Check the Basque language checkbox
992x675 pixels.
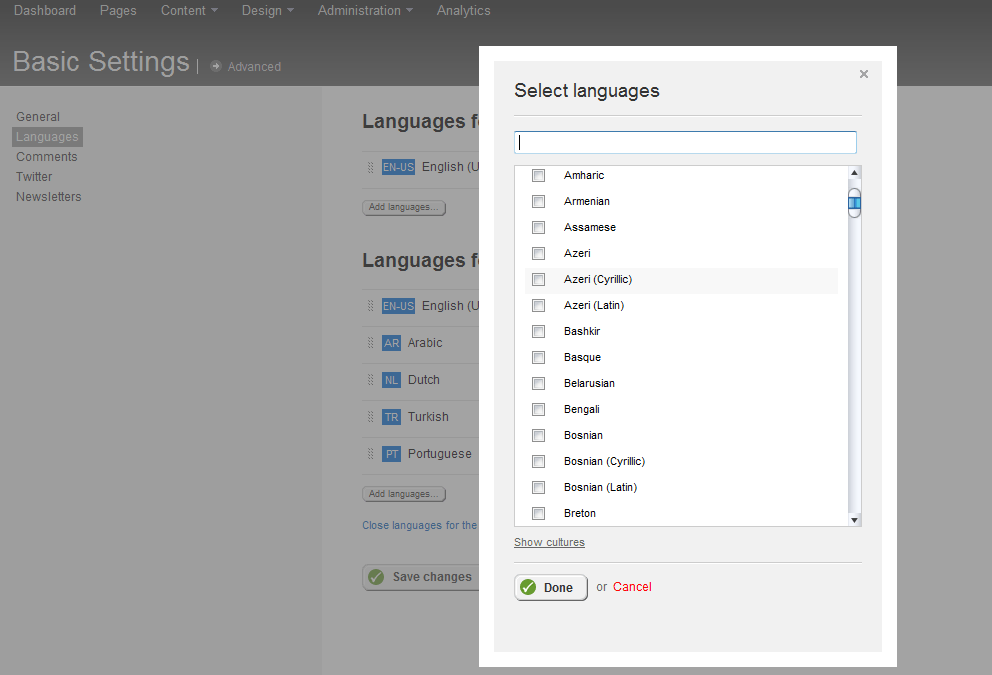point(538,357)
